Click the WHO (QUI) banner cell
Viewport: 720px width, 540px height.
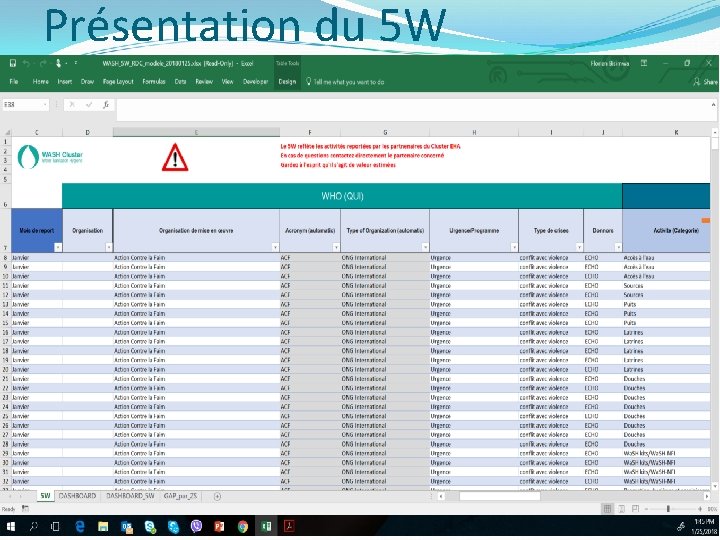pos(342,196)
